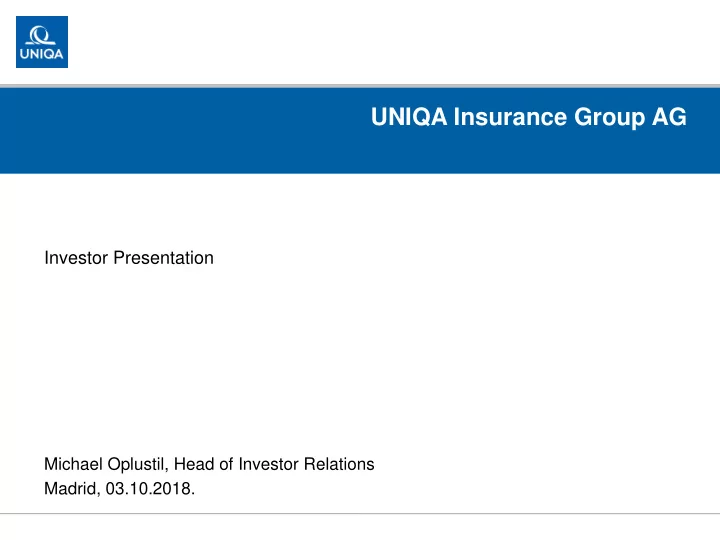
Task: Click the date 03.10.2018
Action: (149, 488)
